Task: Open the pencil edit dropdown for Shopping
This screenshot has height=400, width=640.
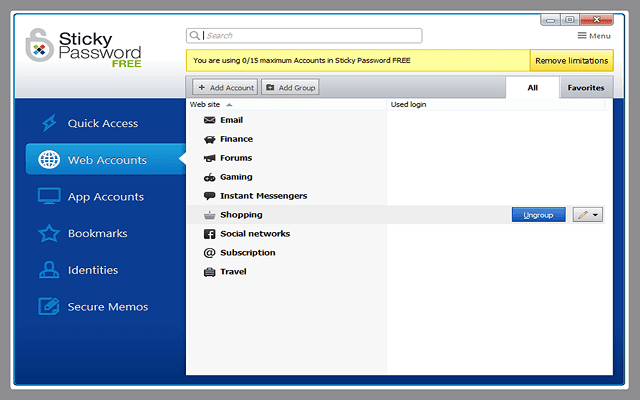Action: click(x=588, y=215)
